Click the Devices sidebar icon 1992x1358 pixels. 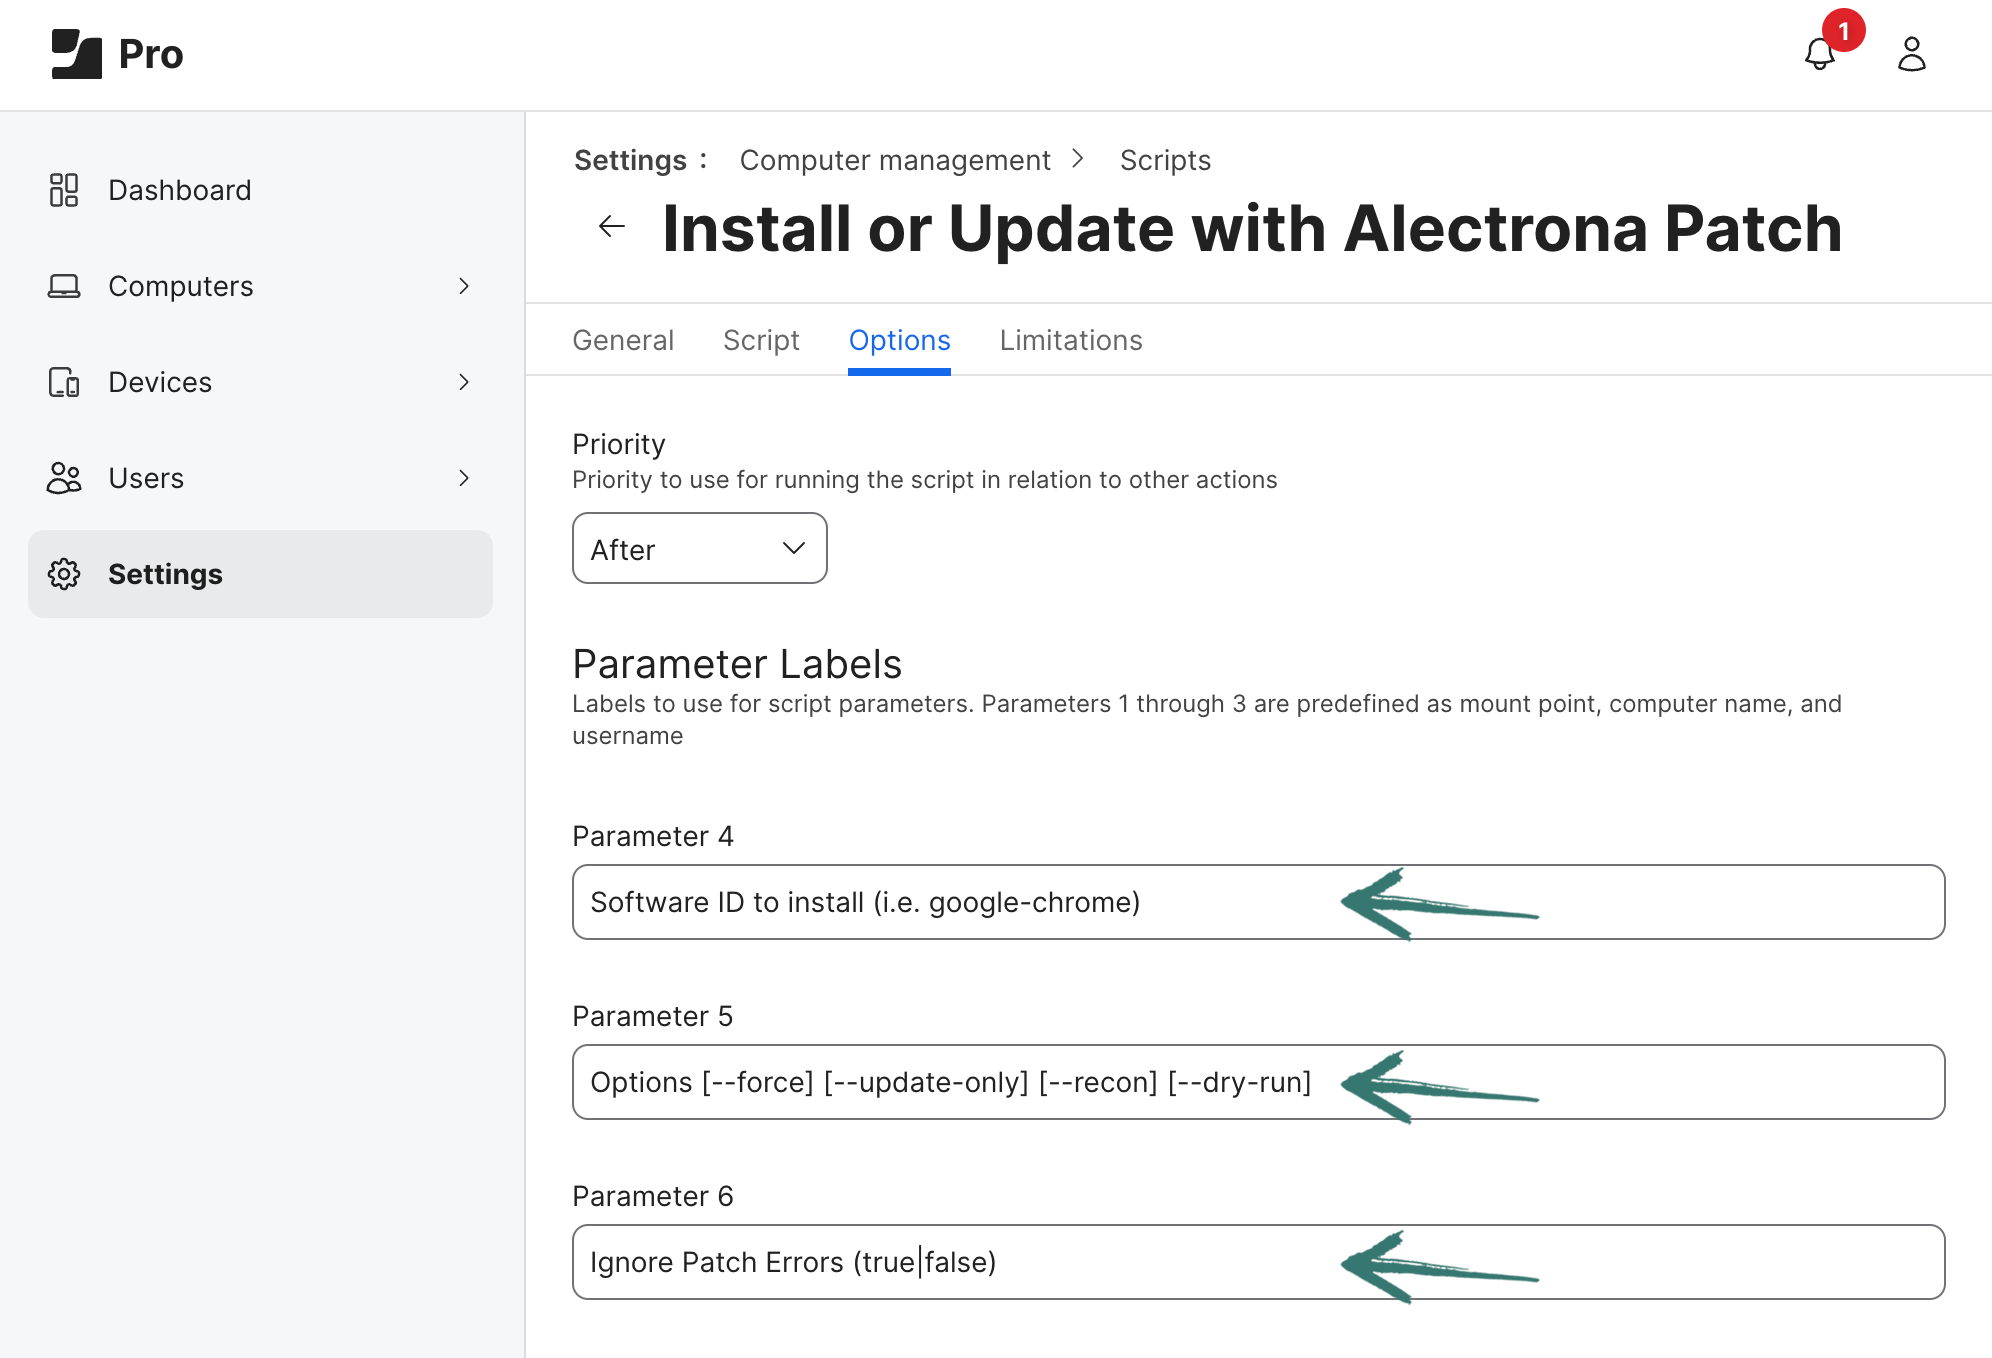(x=64, y=382)
